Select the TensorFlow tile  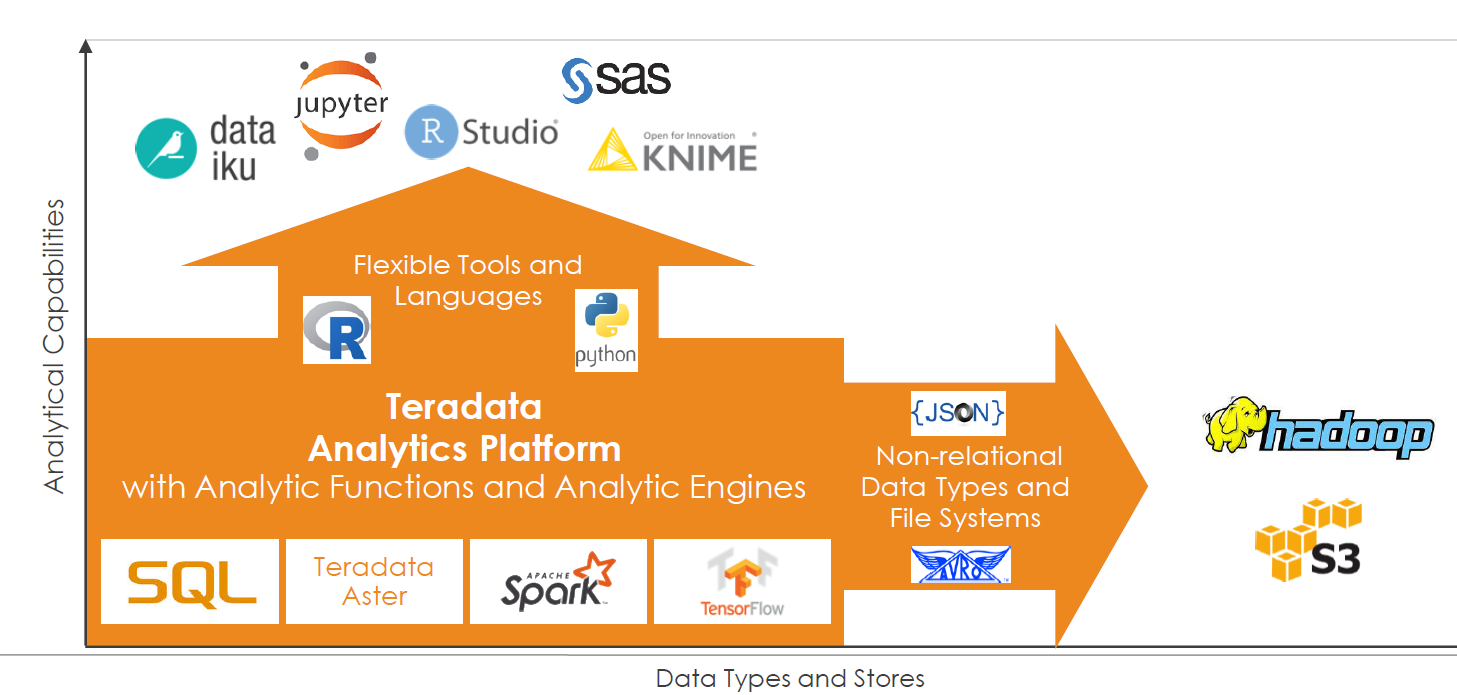pos(742,581)
